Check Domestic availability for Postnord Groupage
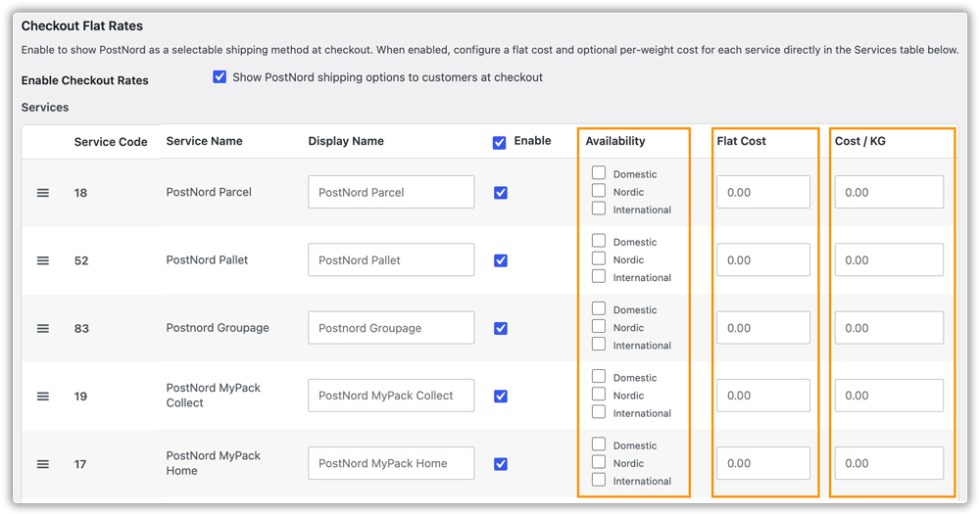980x514 pixels. click(599, 308)
